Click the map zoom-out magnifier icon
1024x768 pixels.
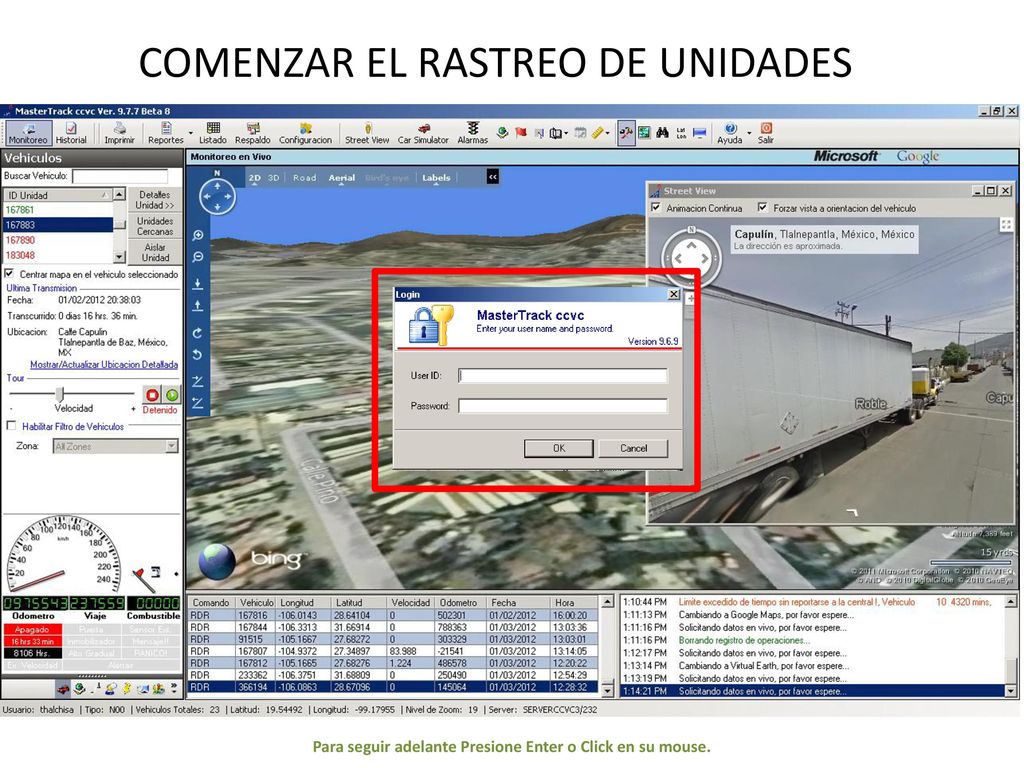pos(198,257)
